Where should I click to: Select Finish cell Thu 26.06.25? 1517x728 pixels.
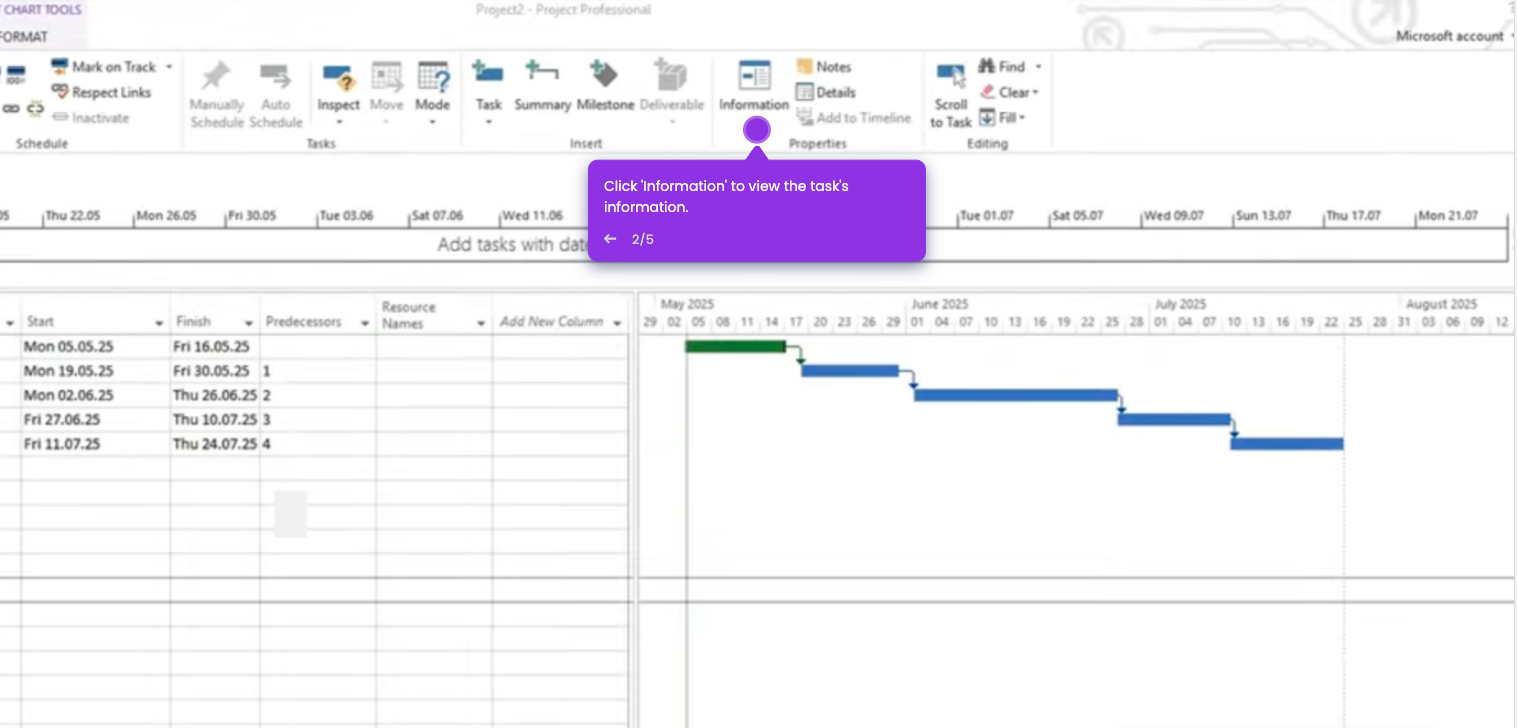coord(215,395)
